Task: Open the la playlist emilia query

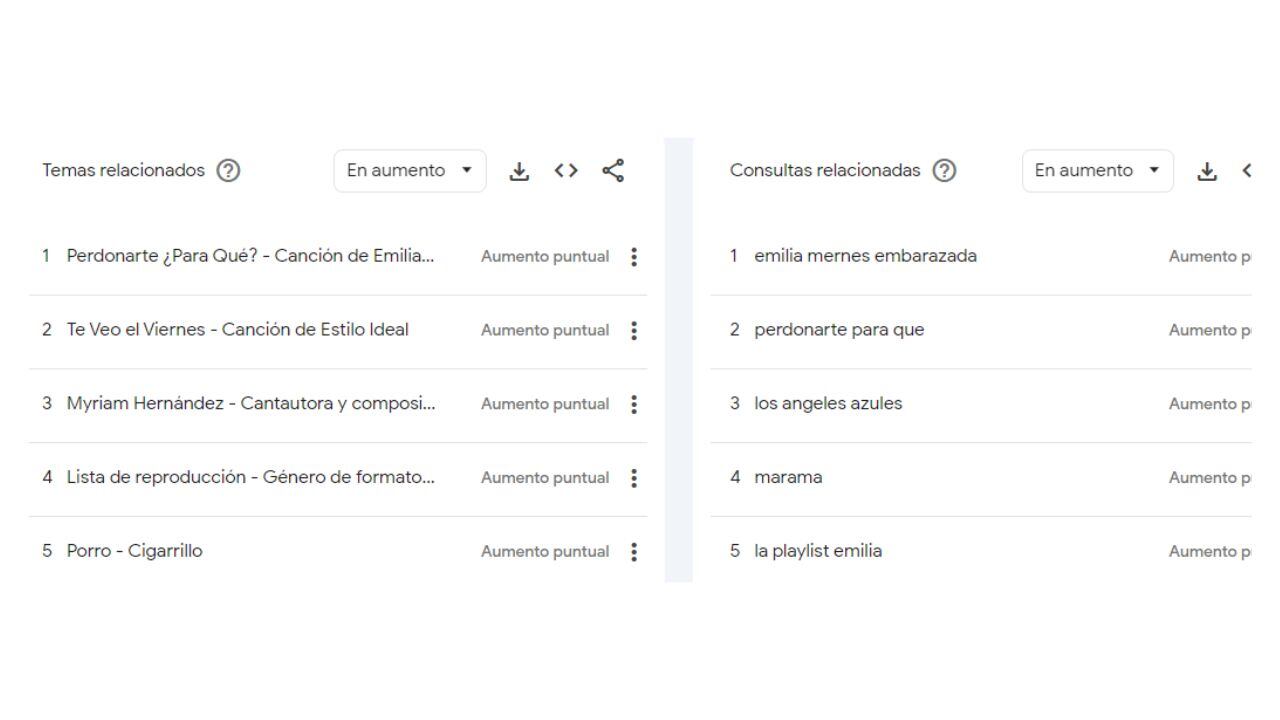Action: tap(818, 551)
